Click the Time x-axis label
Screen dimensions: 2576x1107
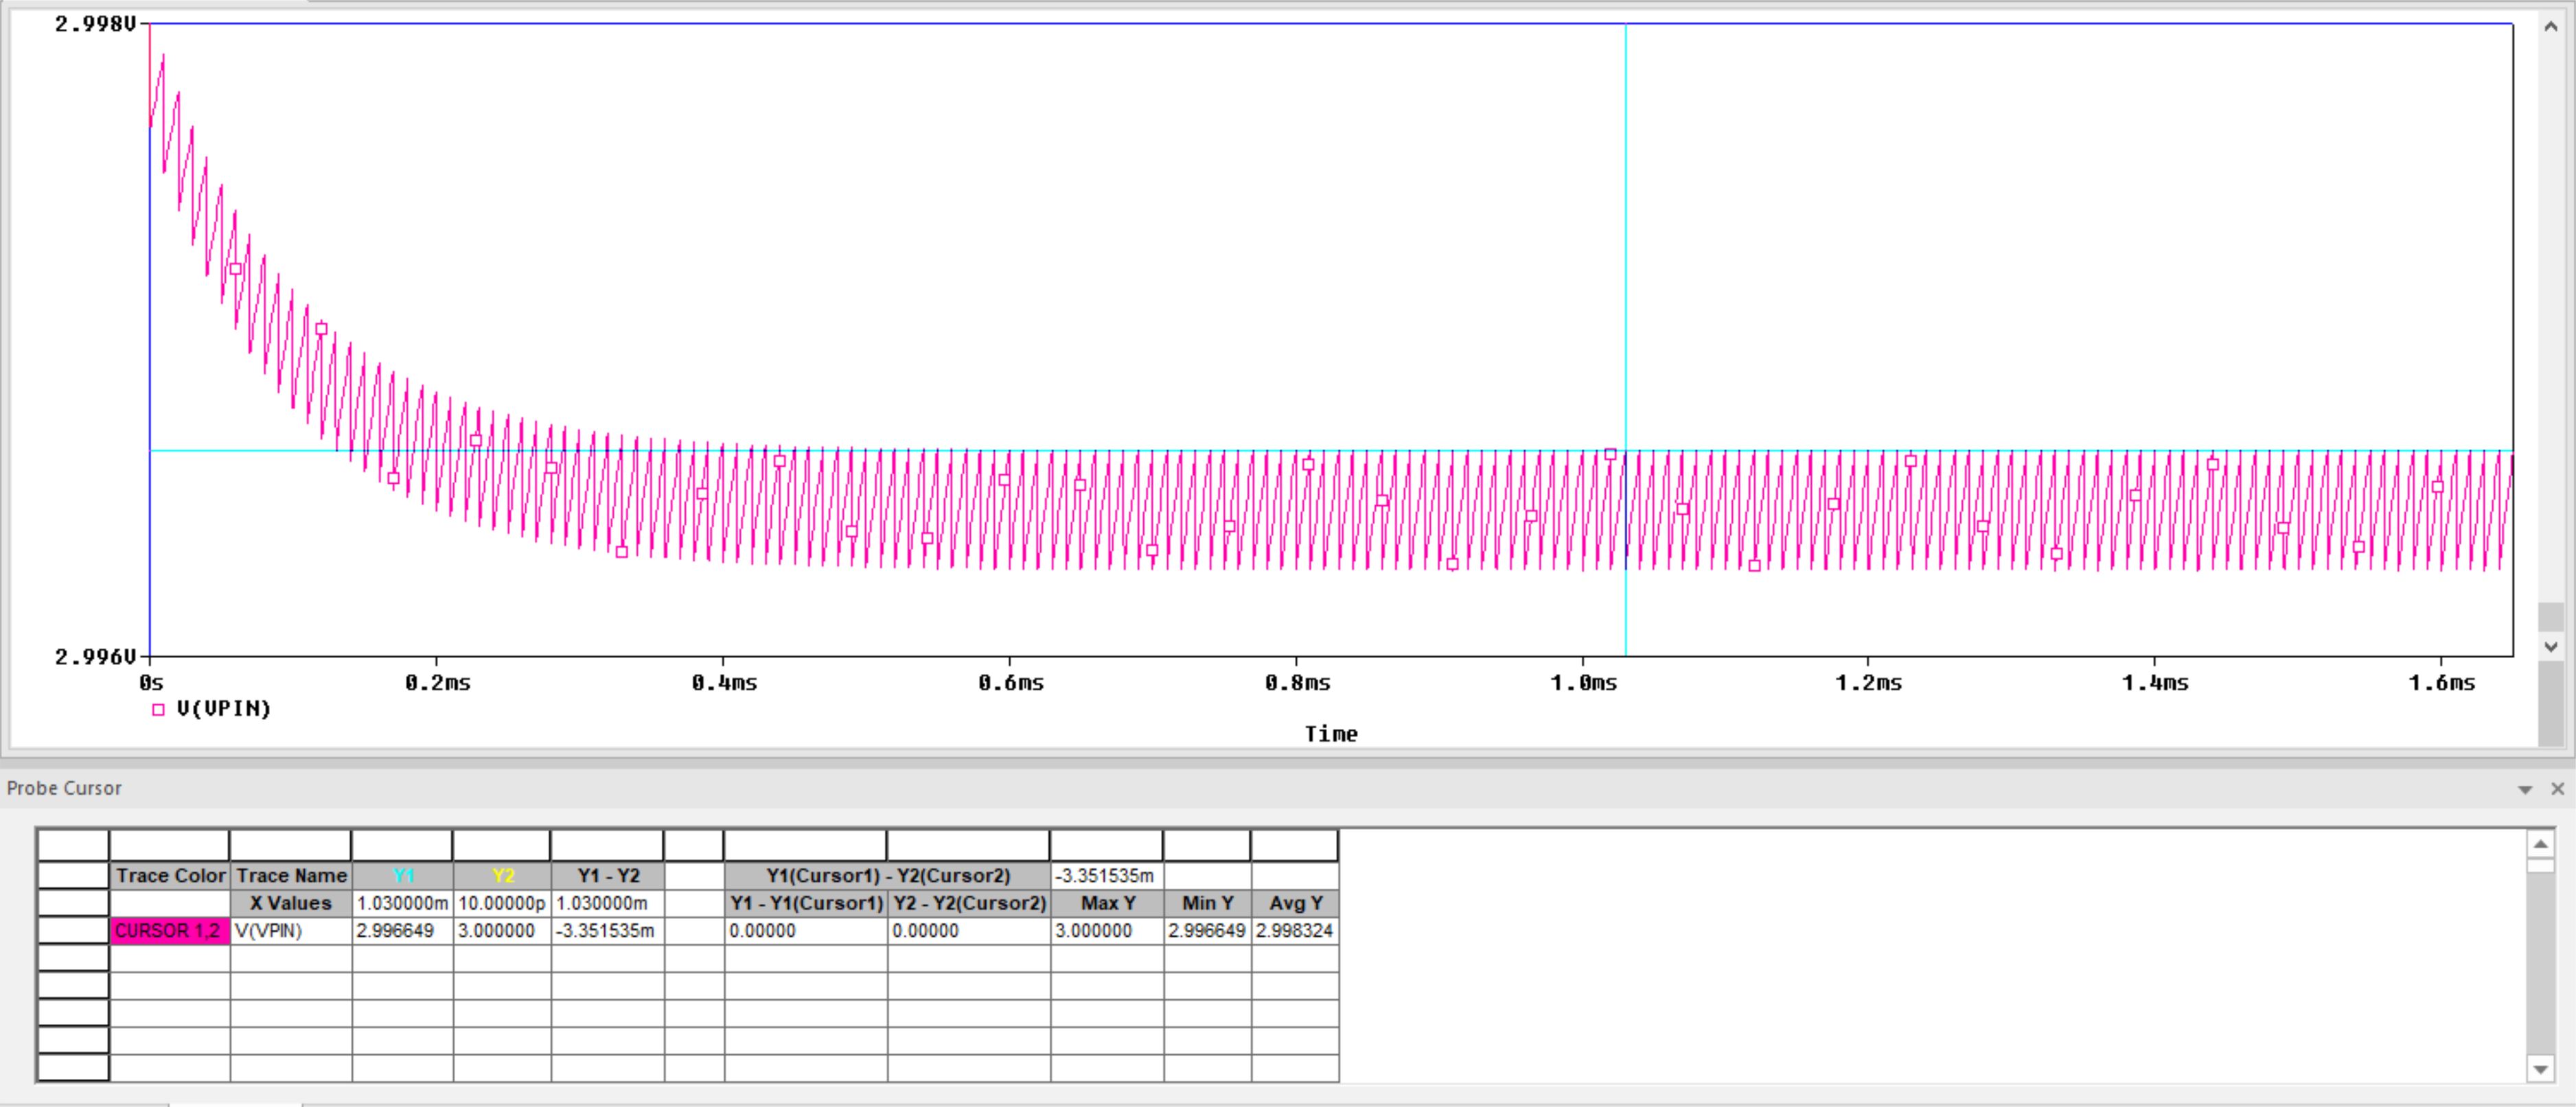click(1331, 734)
